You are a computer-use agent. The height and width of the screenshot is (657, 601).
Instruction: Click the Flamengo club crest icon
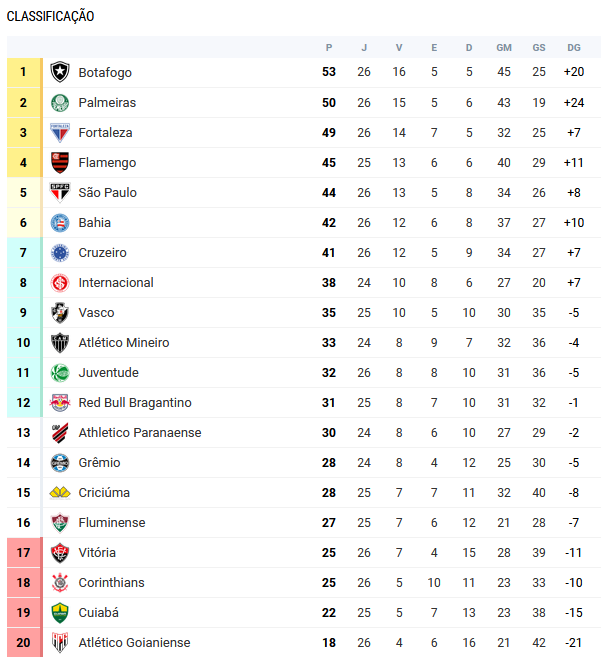point(60,162)
